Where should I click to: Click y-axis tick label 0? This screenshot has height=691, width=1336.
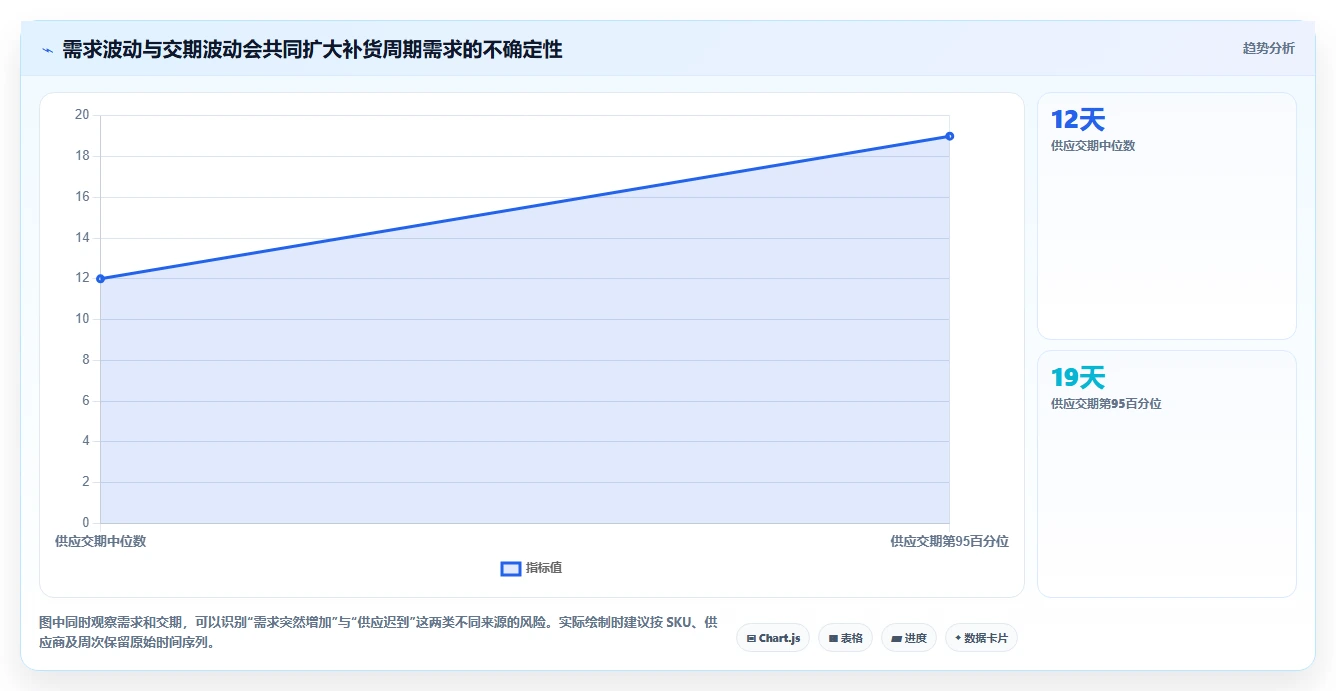(86, 523)
